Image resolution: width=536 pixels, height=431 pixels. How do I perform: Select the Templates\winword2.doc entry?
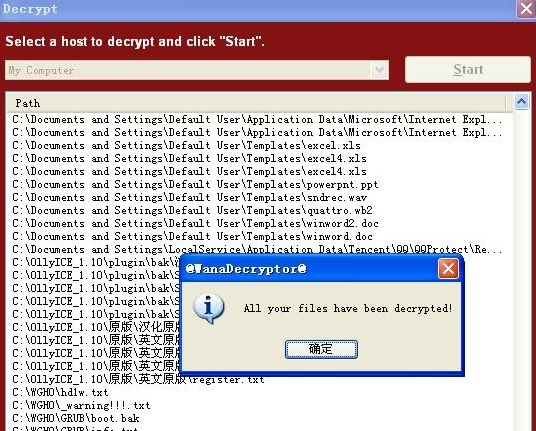[195, 224]
